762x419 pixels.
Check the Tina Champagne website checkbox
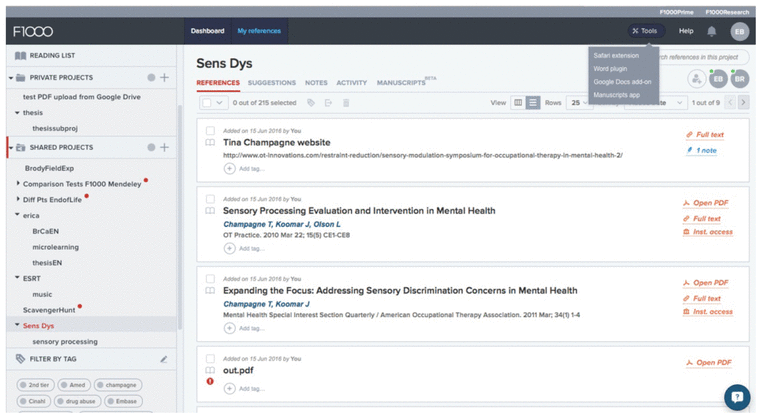(x=210, y=131)
